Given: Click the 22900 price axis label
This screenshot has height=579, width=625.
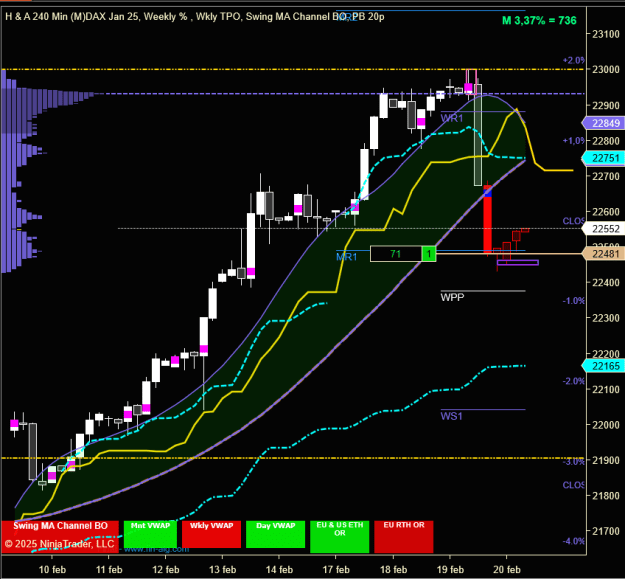Looking at the screenshot, I should 606,106.
